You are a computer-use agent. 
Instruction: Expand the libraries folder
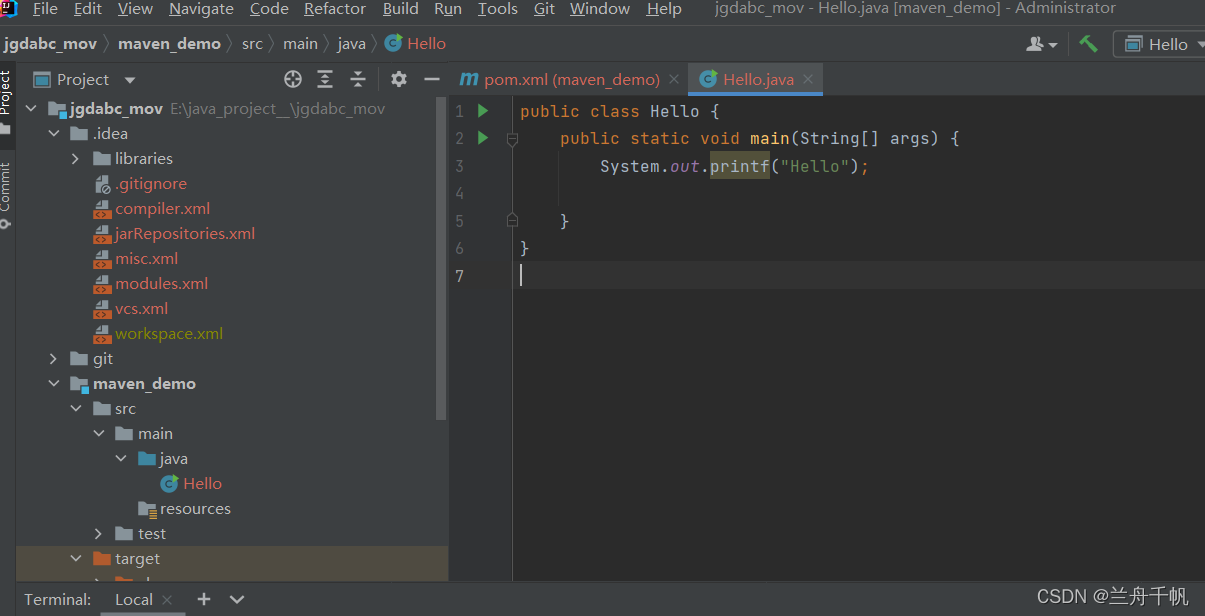[x=75, y=159]
